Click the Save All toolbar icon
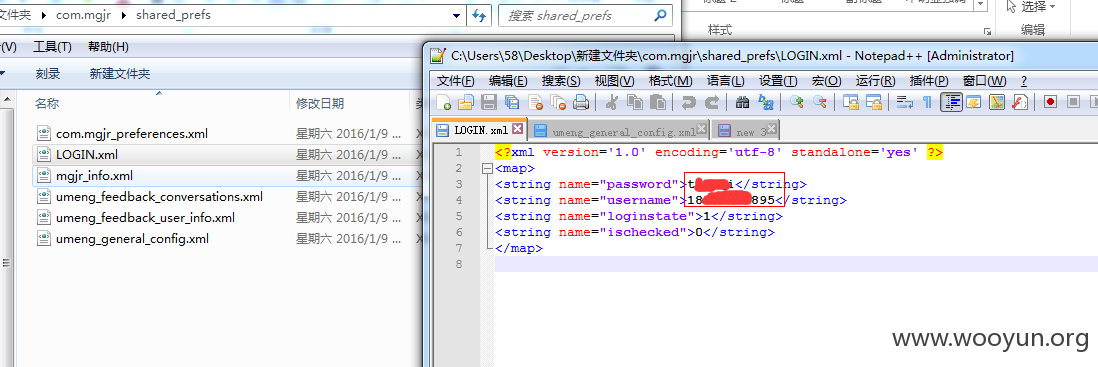 click(512, 103)
